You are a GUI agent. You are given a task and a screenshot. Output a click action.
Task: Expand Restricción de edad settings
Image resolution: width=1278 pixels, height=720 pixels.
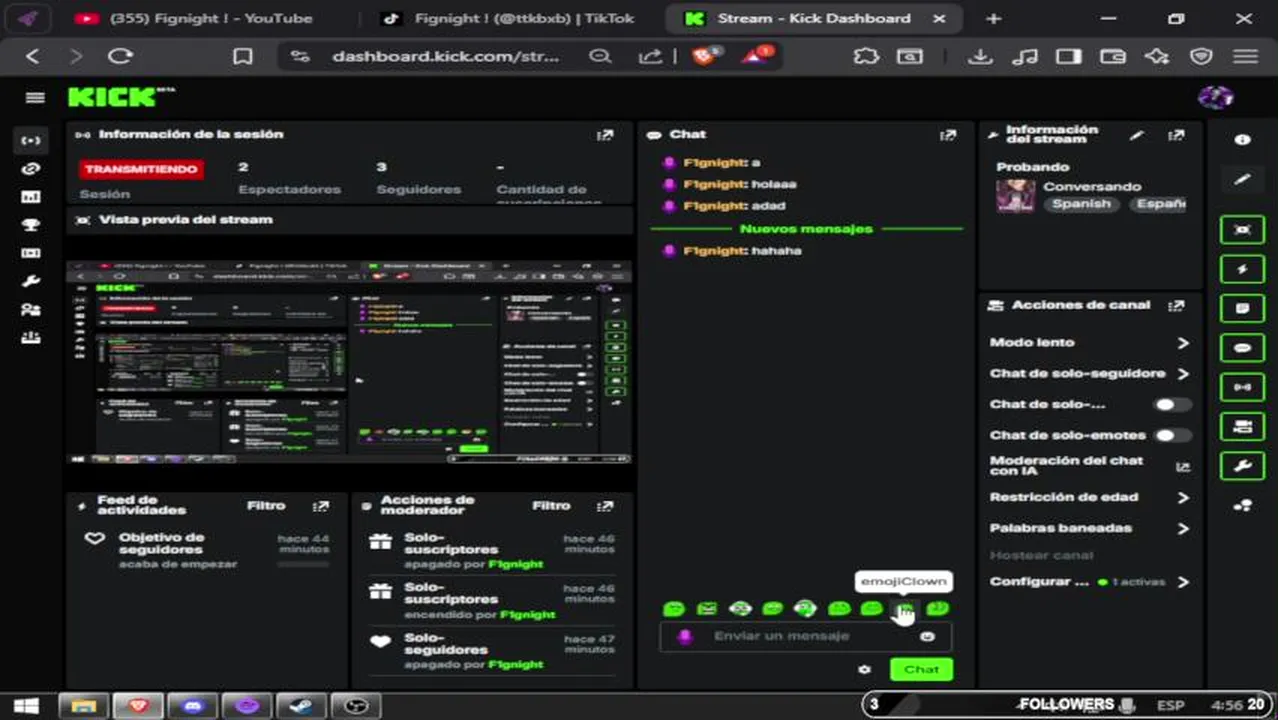coord(1183,498)
